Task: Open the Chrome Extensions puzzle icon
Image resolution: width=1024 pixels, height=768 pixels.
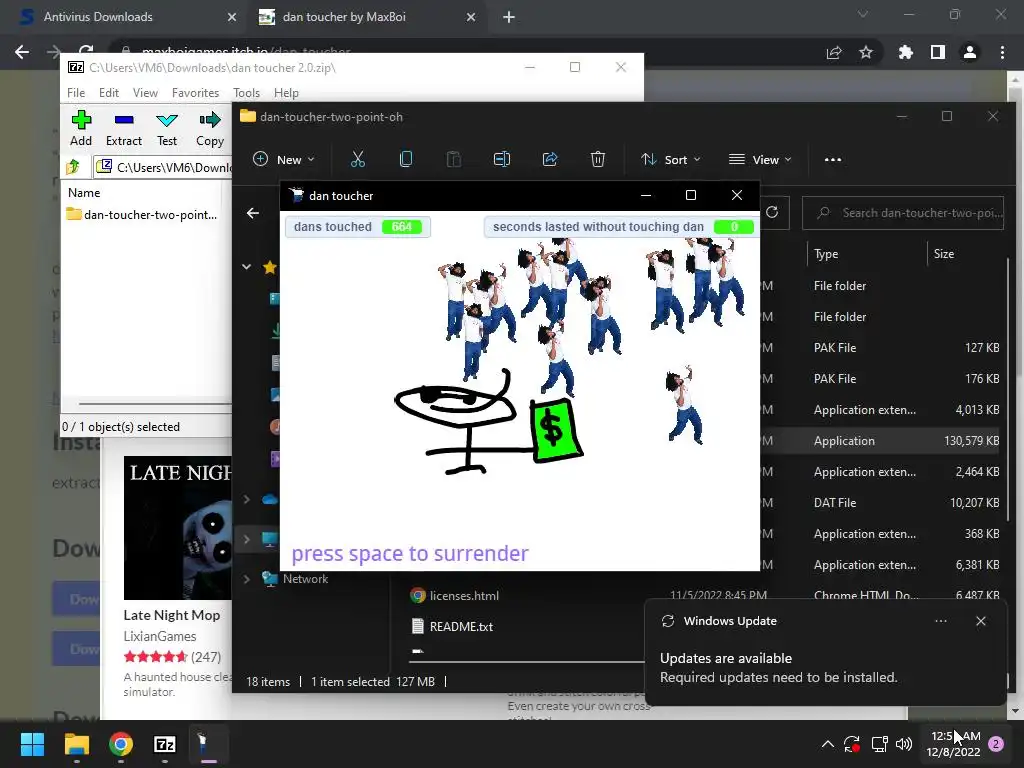Action: point(905,52)
